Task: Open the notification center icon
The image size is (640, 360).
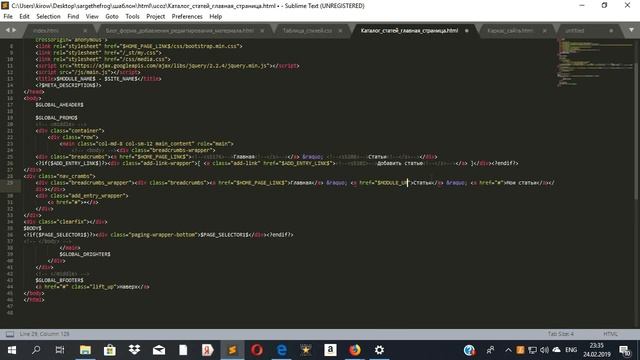Action: pos(624,350)
